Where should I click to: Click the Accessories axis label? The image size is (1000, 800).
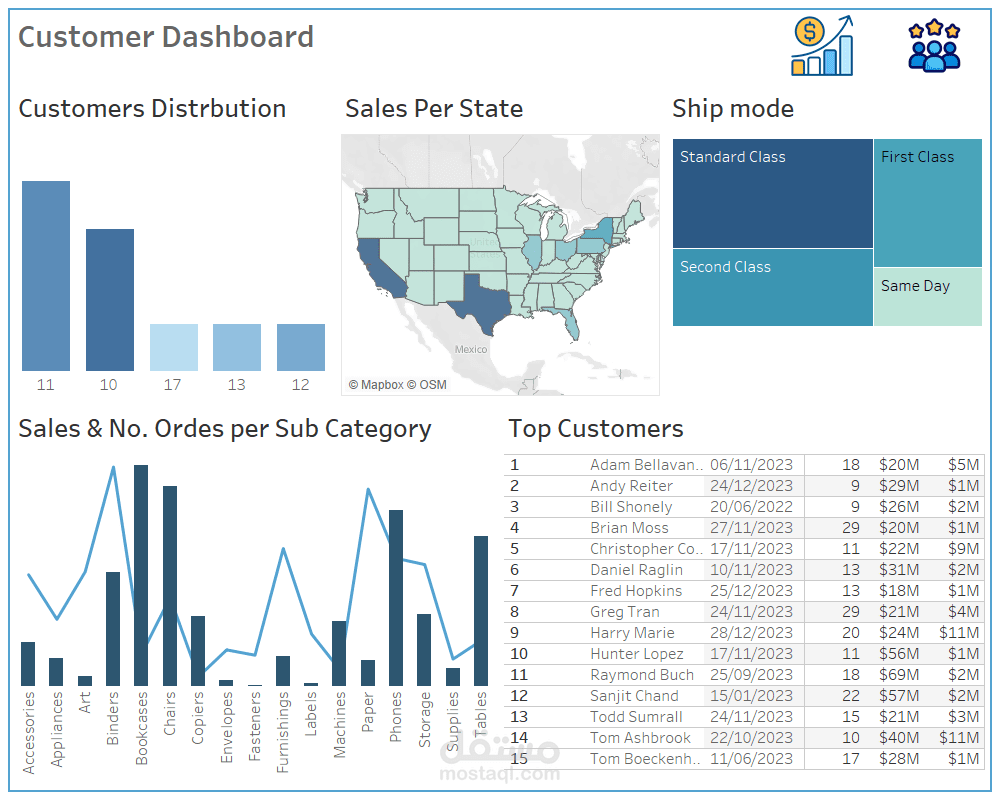coord(28,732)
